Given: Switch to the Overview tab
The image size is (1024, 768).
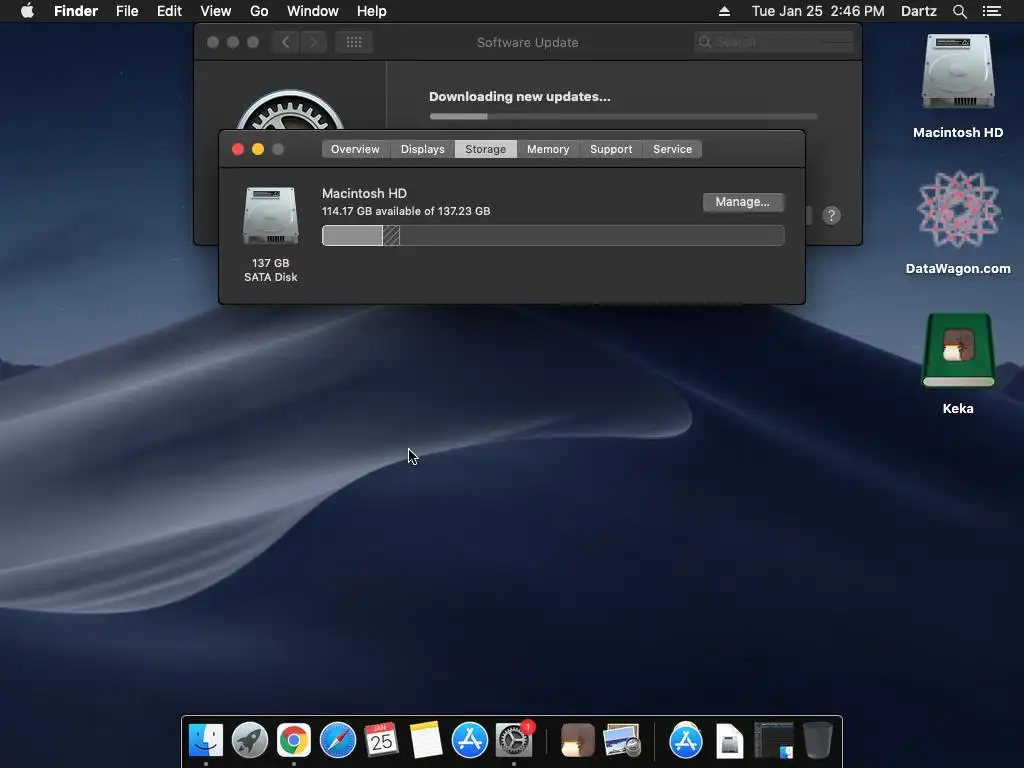Looking at the screenshot, I should (355, 149).
